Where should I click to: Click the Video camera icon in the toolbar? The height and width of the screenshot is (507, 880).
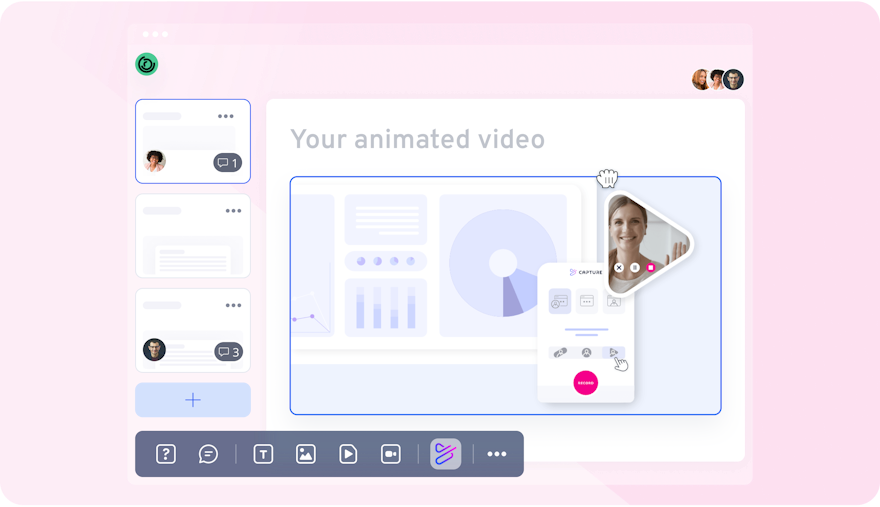tap(391, 454)
